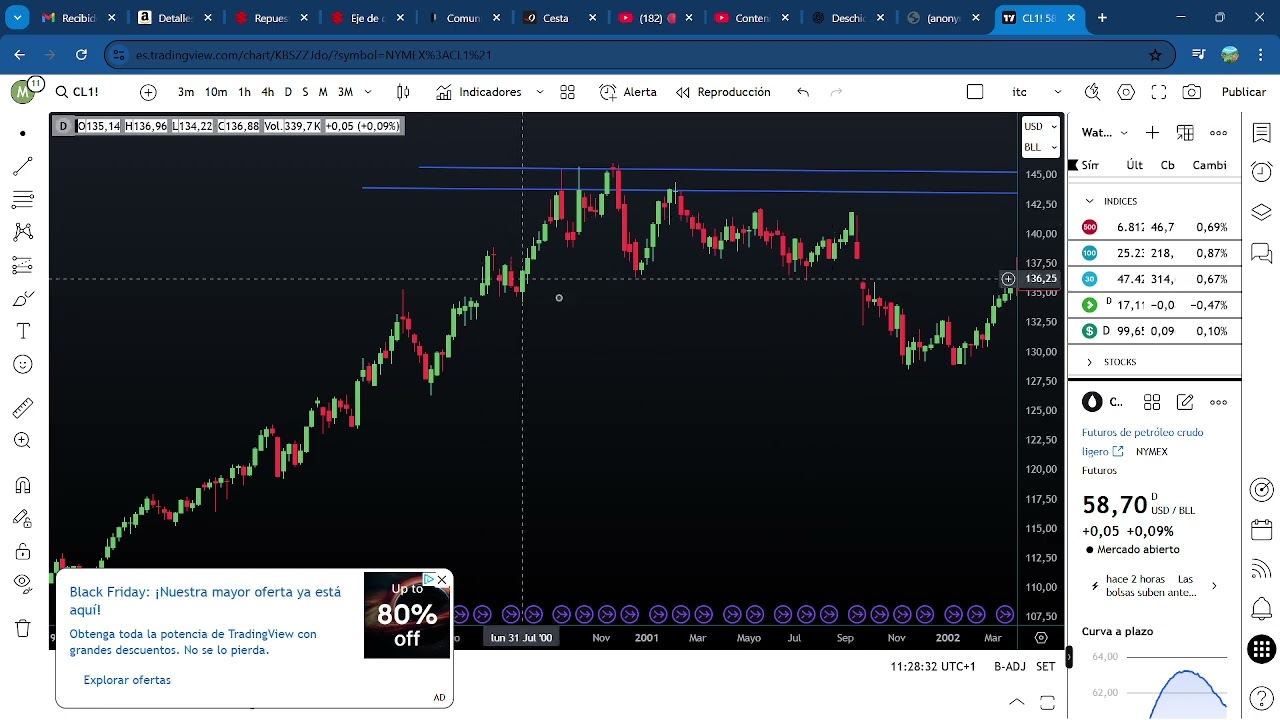Expand the STOCKS watchlist section
This screenshot has width=1280, height=720.
tap(1090, 362)
